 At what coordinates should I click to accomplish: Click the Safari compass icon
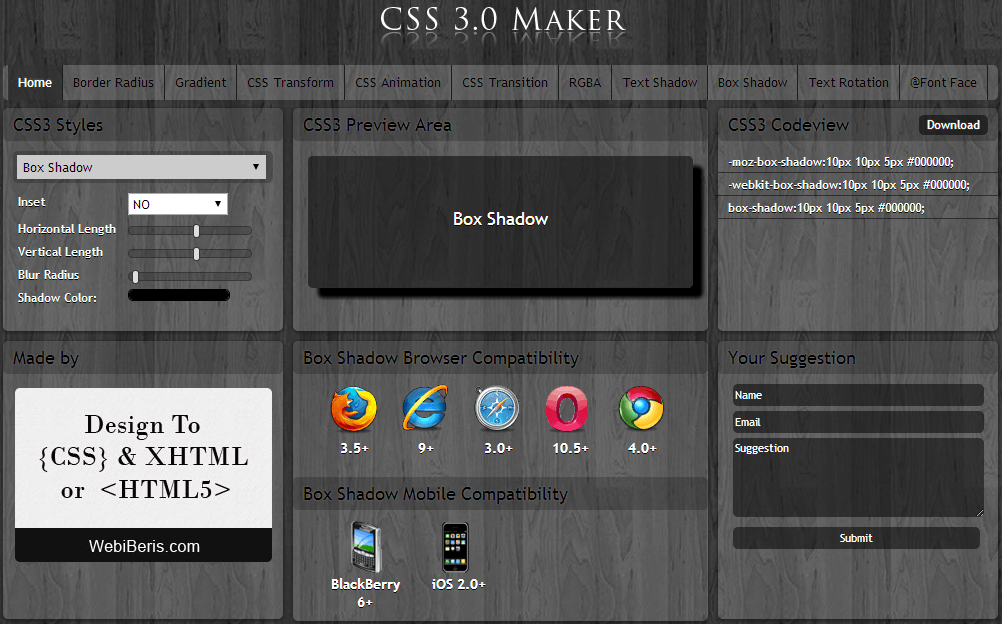click(x=497, y=408)
